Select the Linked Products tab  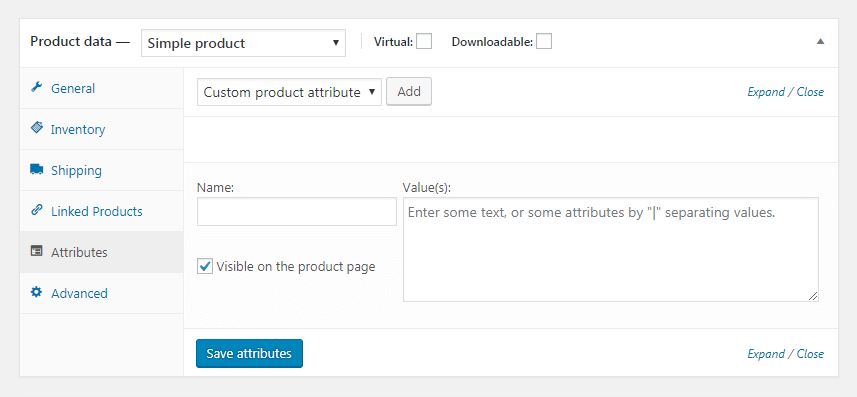(102, 211)
